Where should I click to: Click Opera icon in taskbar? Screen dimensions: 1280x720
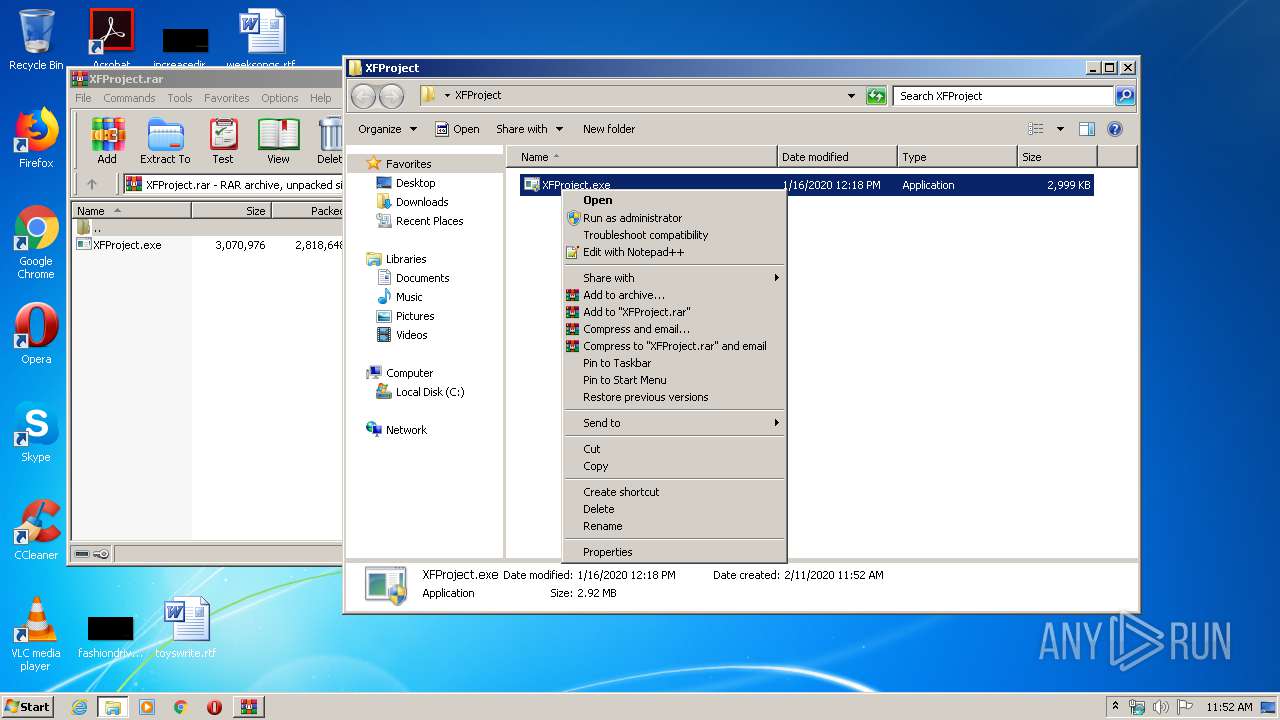[214, 707]
